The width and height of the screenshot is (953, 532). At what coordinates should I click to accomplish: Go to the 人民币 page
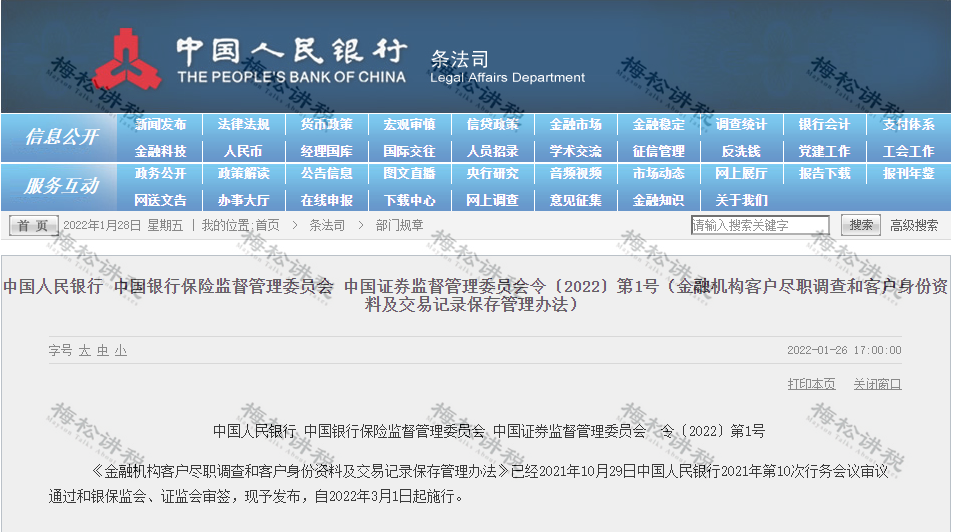click(243, 151)
